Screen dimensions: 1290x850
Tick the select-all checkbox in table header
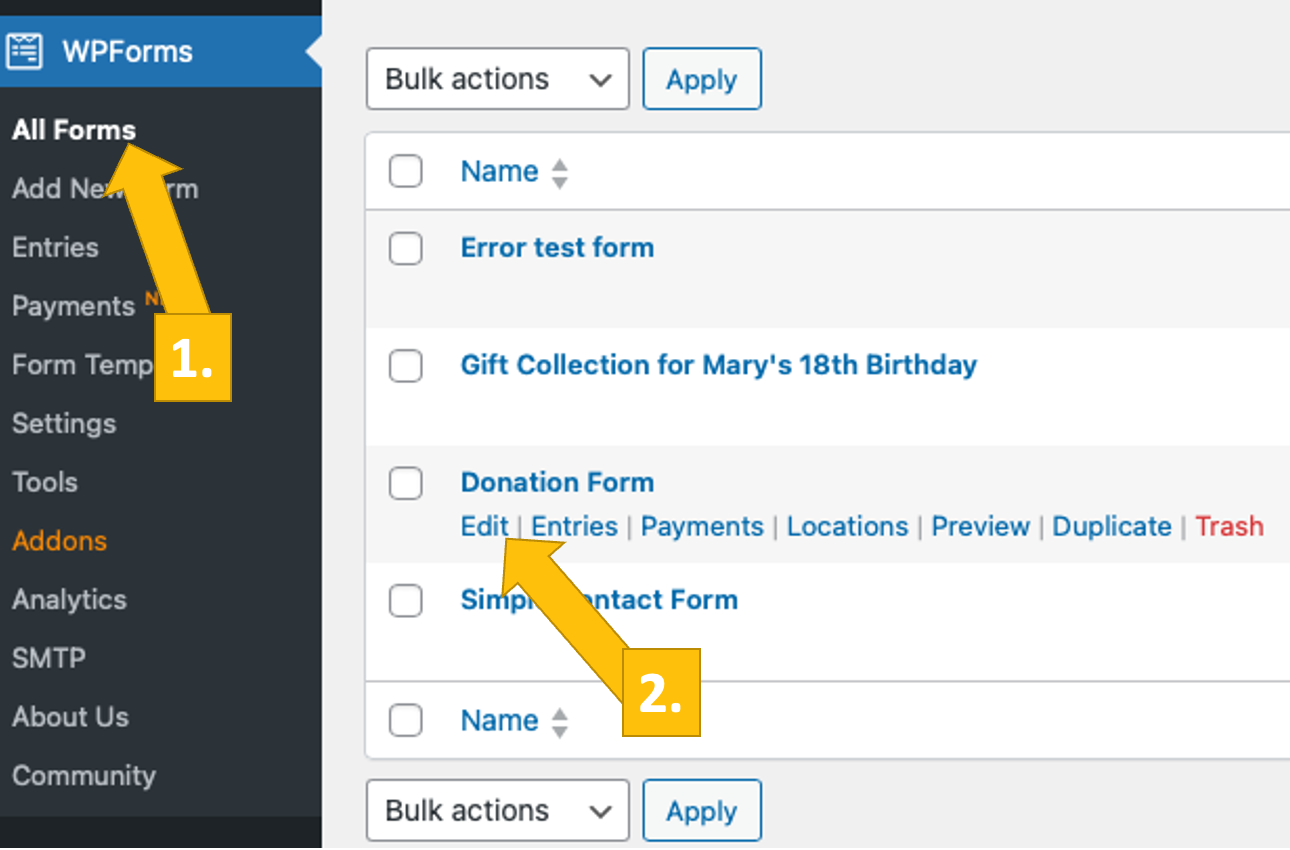pyautogui.click(x=405, y=172)
